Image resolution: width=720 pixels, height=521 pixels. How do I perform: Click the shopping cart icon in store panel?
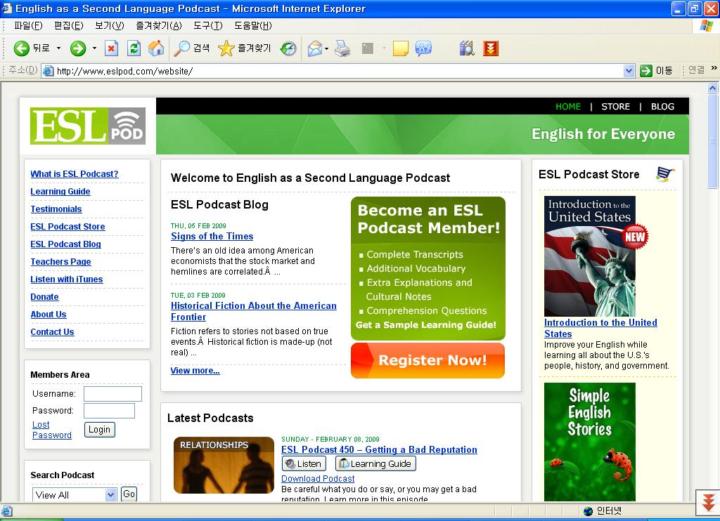(665, 174)
